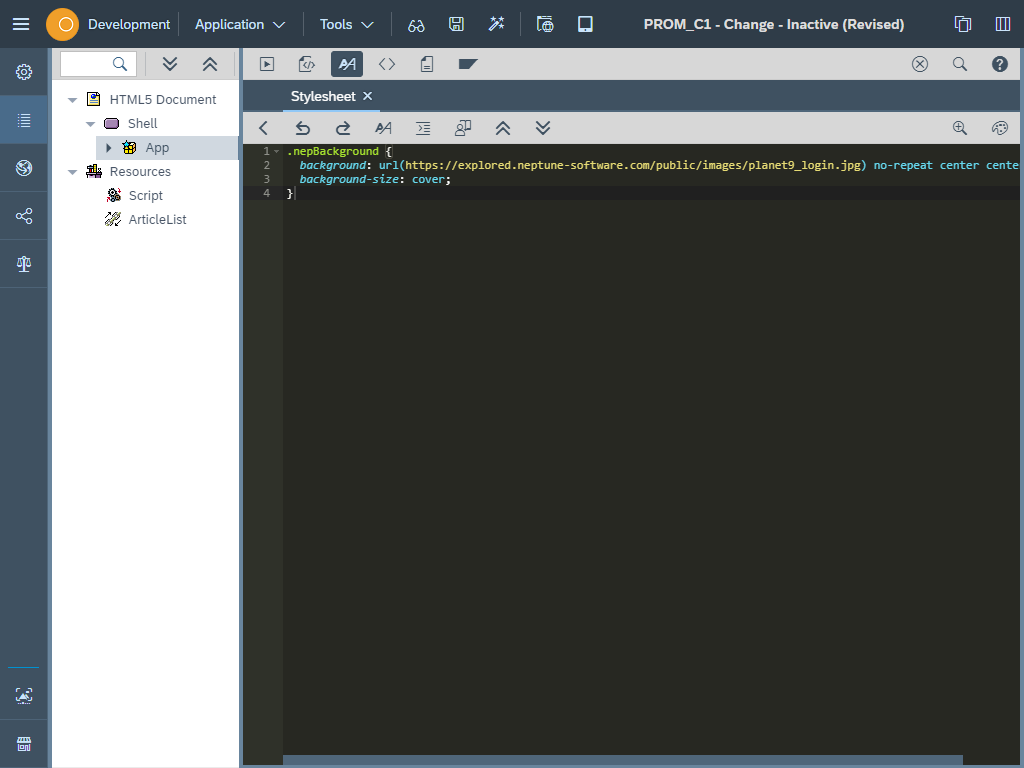
Task: Zoom the stylesheet editor with the magnifier icon
Action: [x=959, y=128]
